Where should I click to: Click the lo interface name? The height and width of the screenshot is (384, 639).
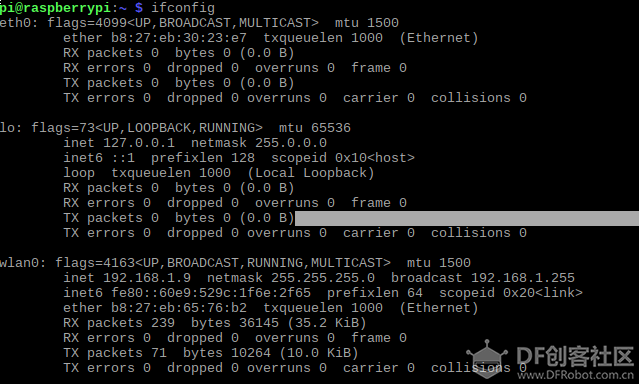coord(8,128)
